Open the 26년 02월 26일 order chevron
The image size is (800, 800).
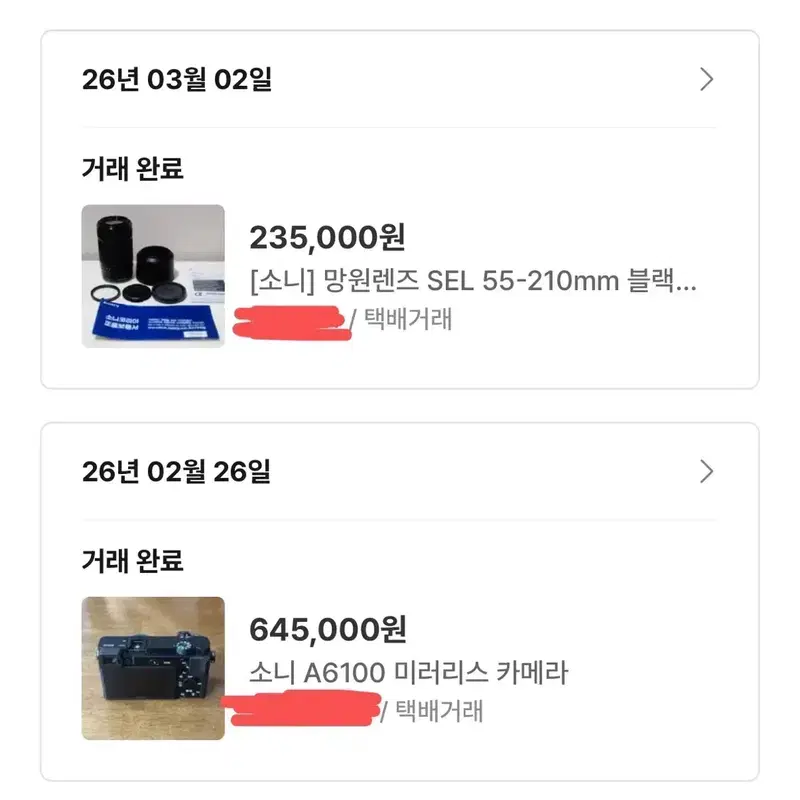click(707, 471)
